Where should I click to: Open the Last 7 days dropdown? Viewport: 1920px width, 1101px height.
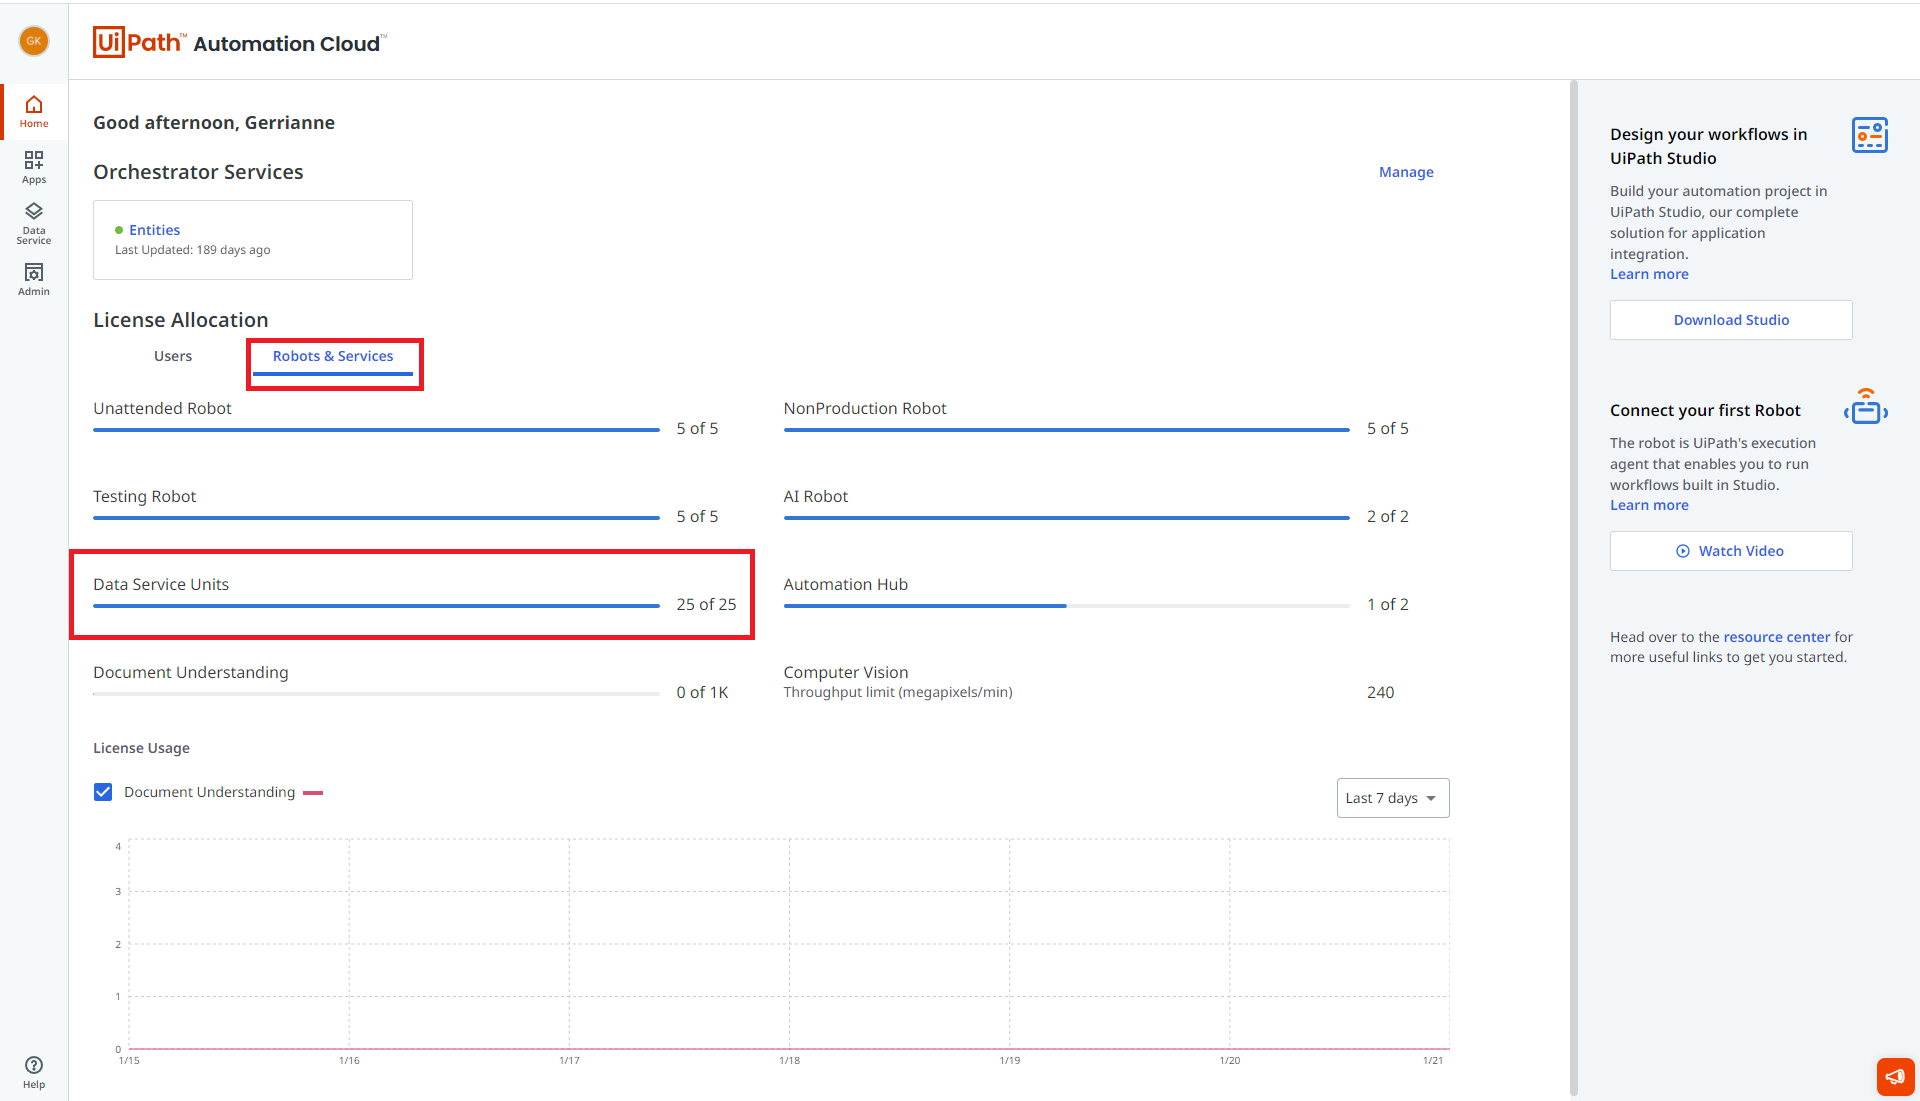point(1392,798)
